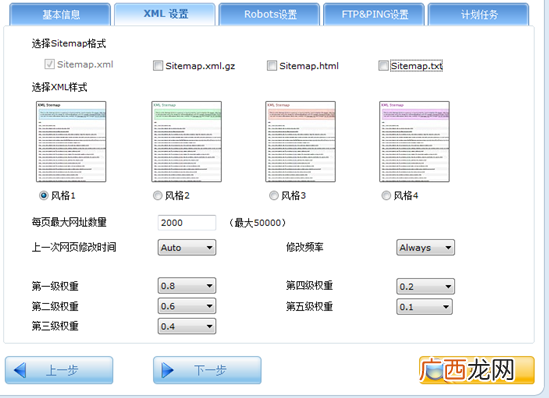The height and width of the screenshot is (398, 549).
Task: Enable the Sitemap.xml.gz checkbox
Action: [x=158, y=65]
